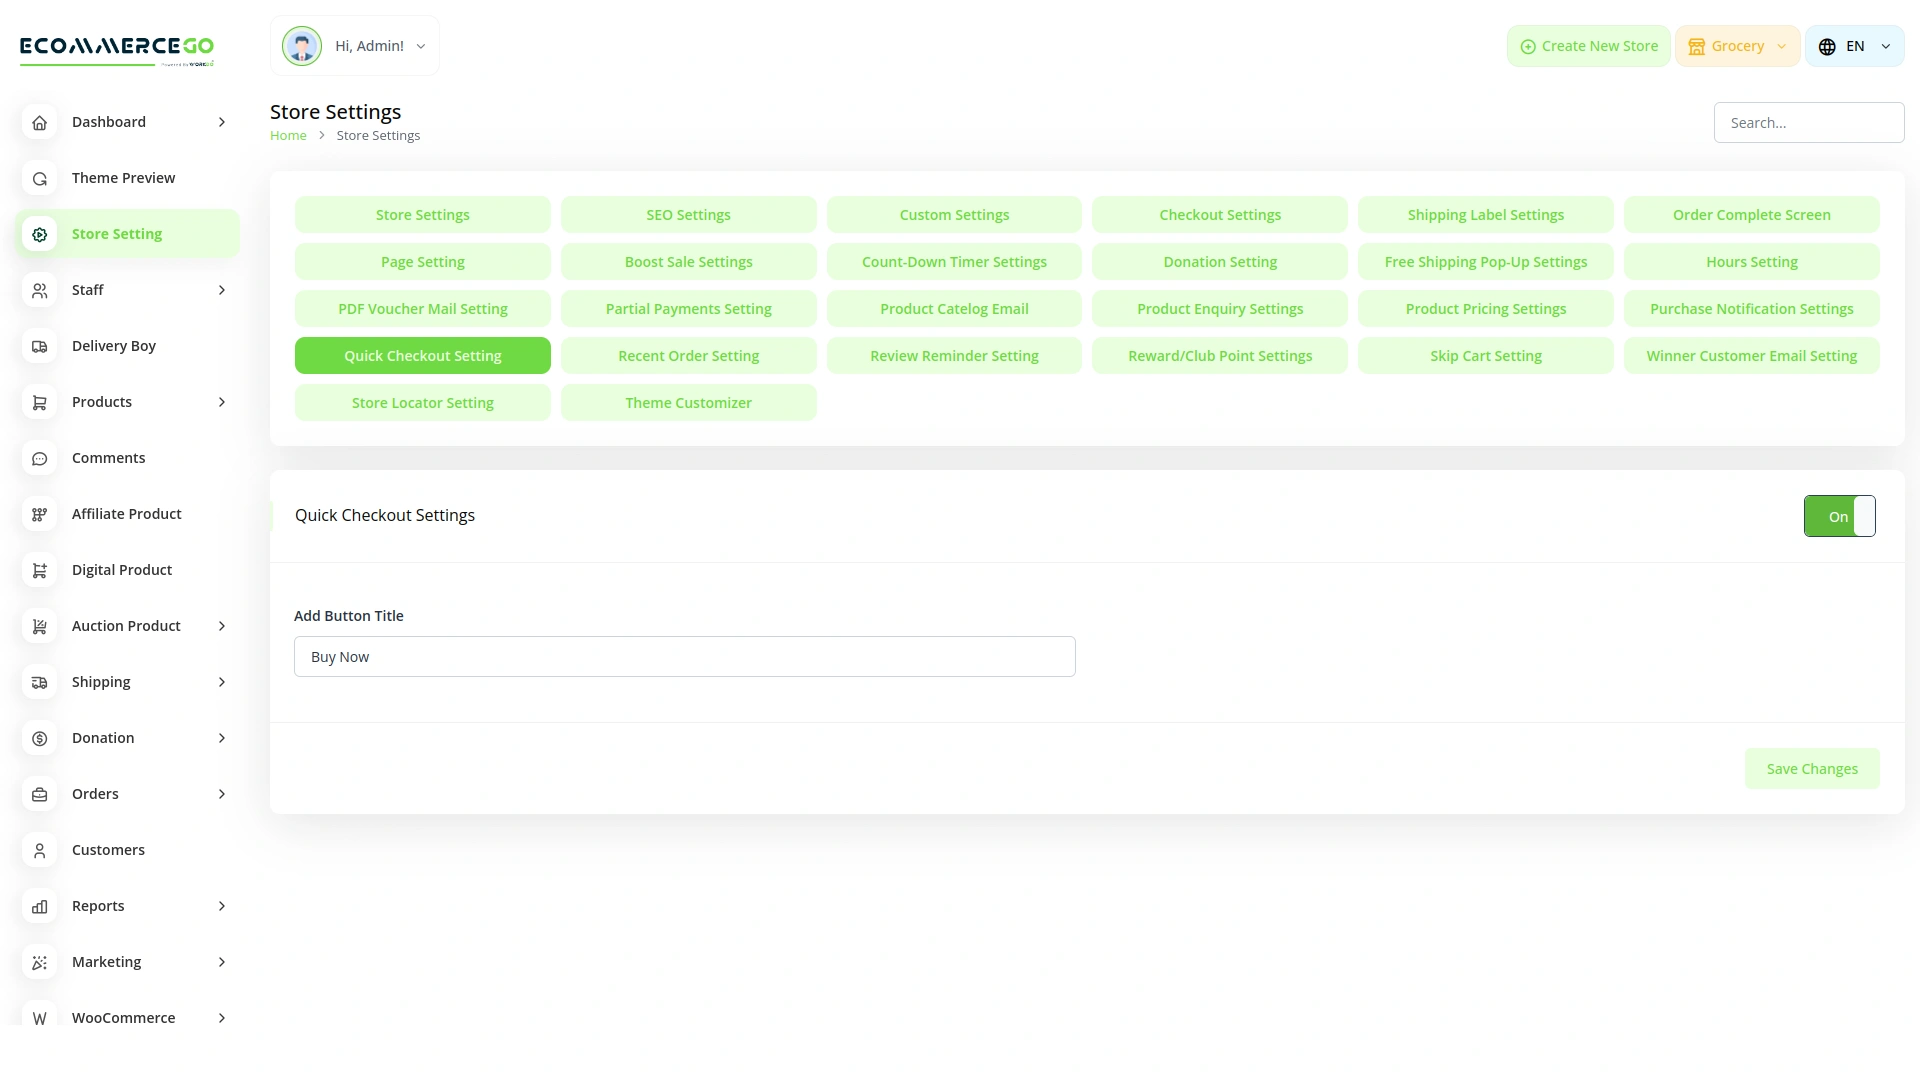Click the Create New Store button

click(x=1588, y=46)
